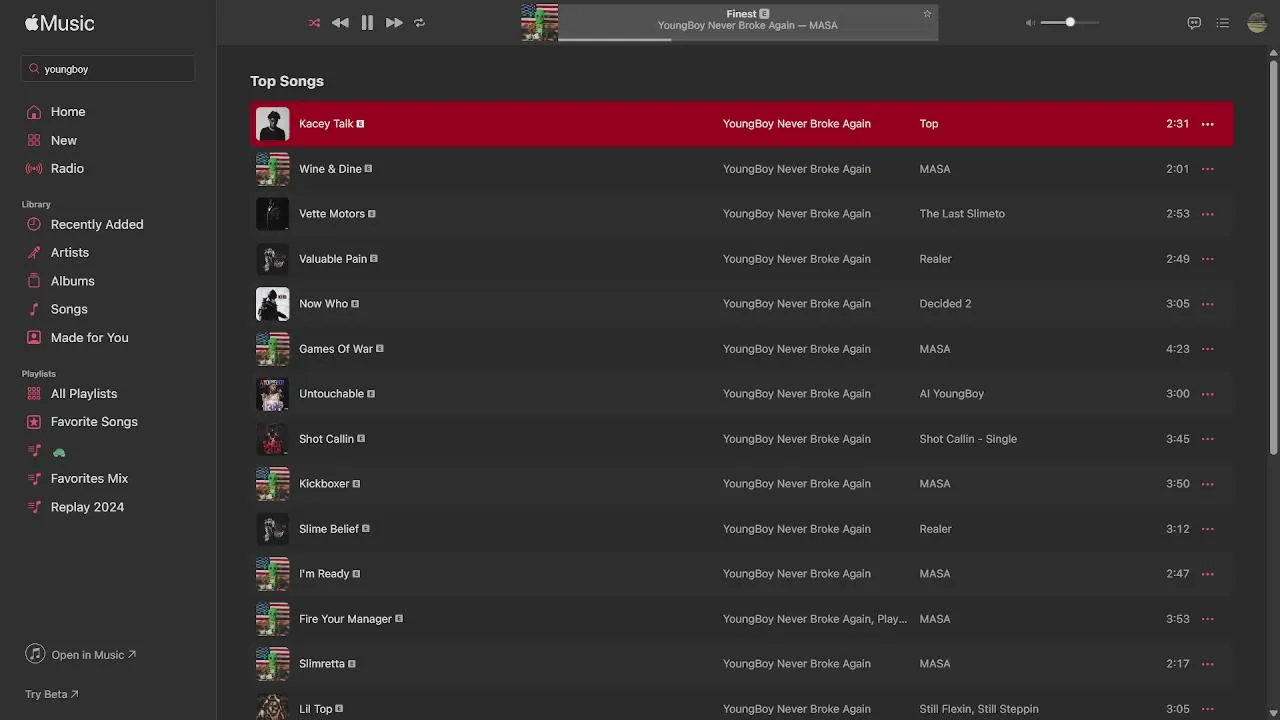
Task: Open Still Flexin, Still Steppin album
Action: point(979,709)
